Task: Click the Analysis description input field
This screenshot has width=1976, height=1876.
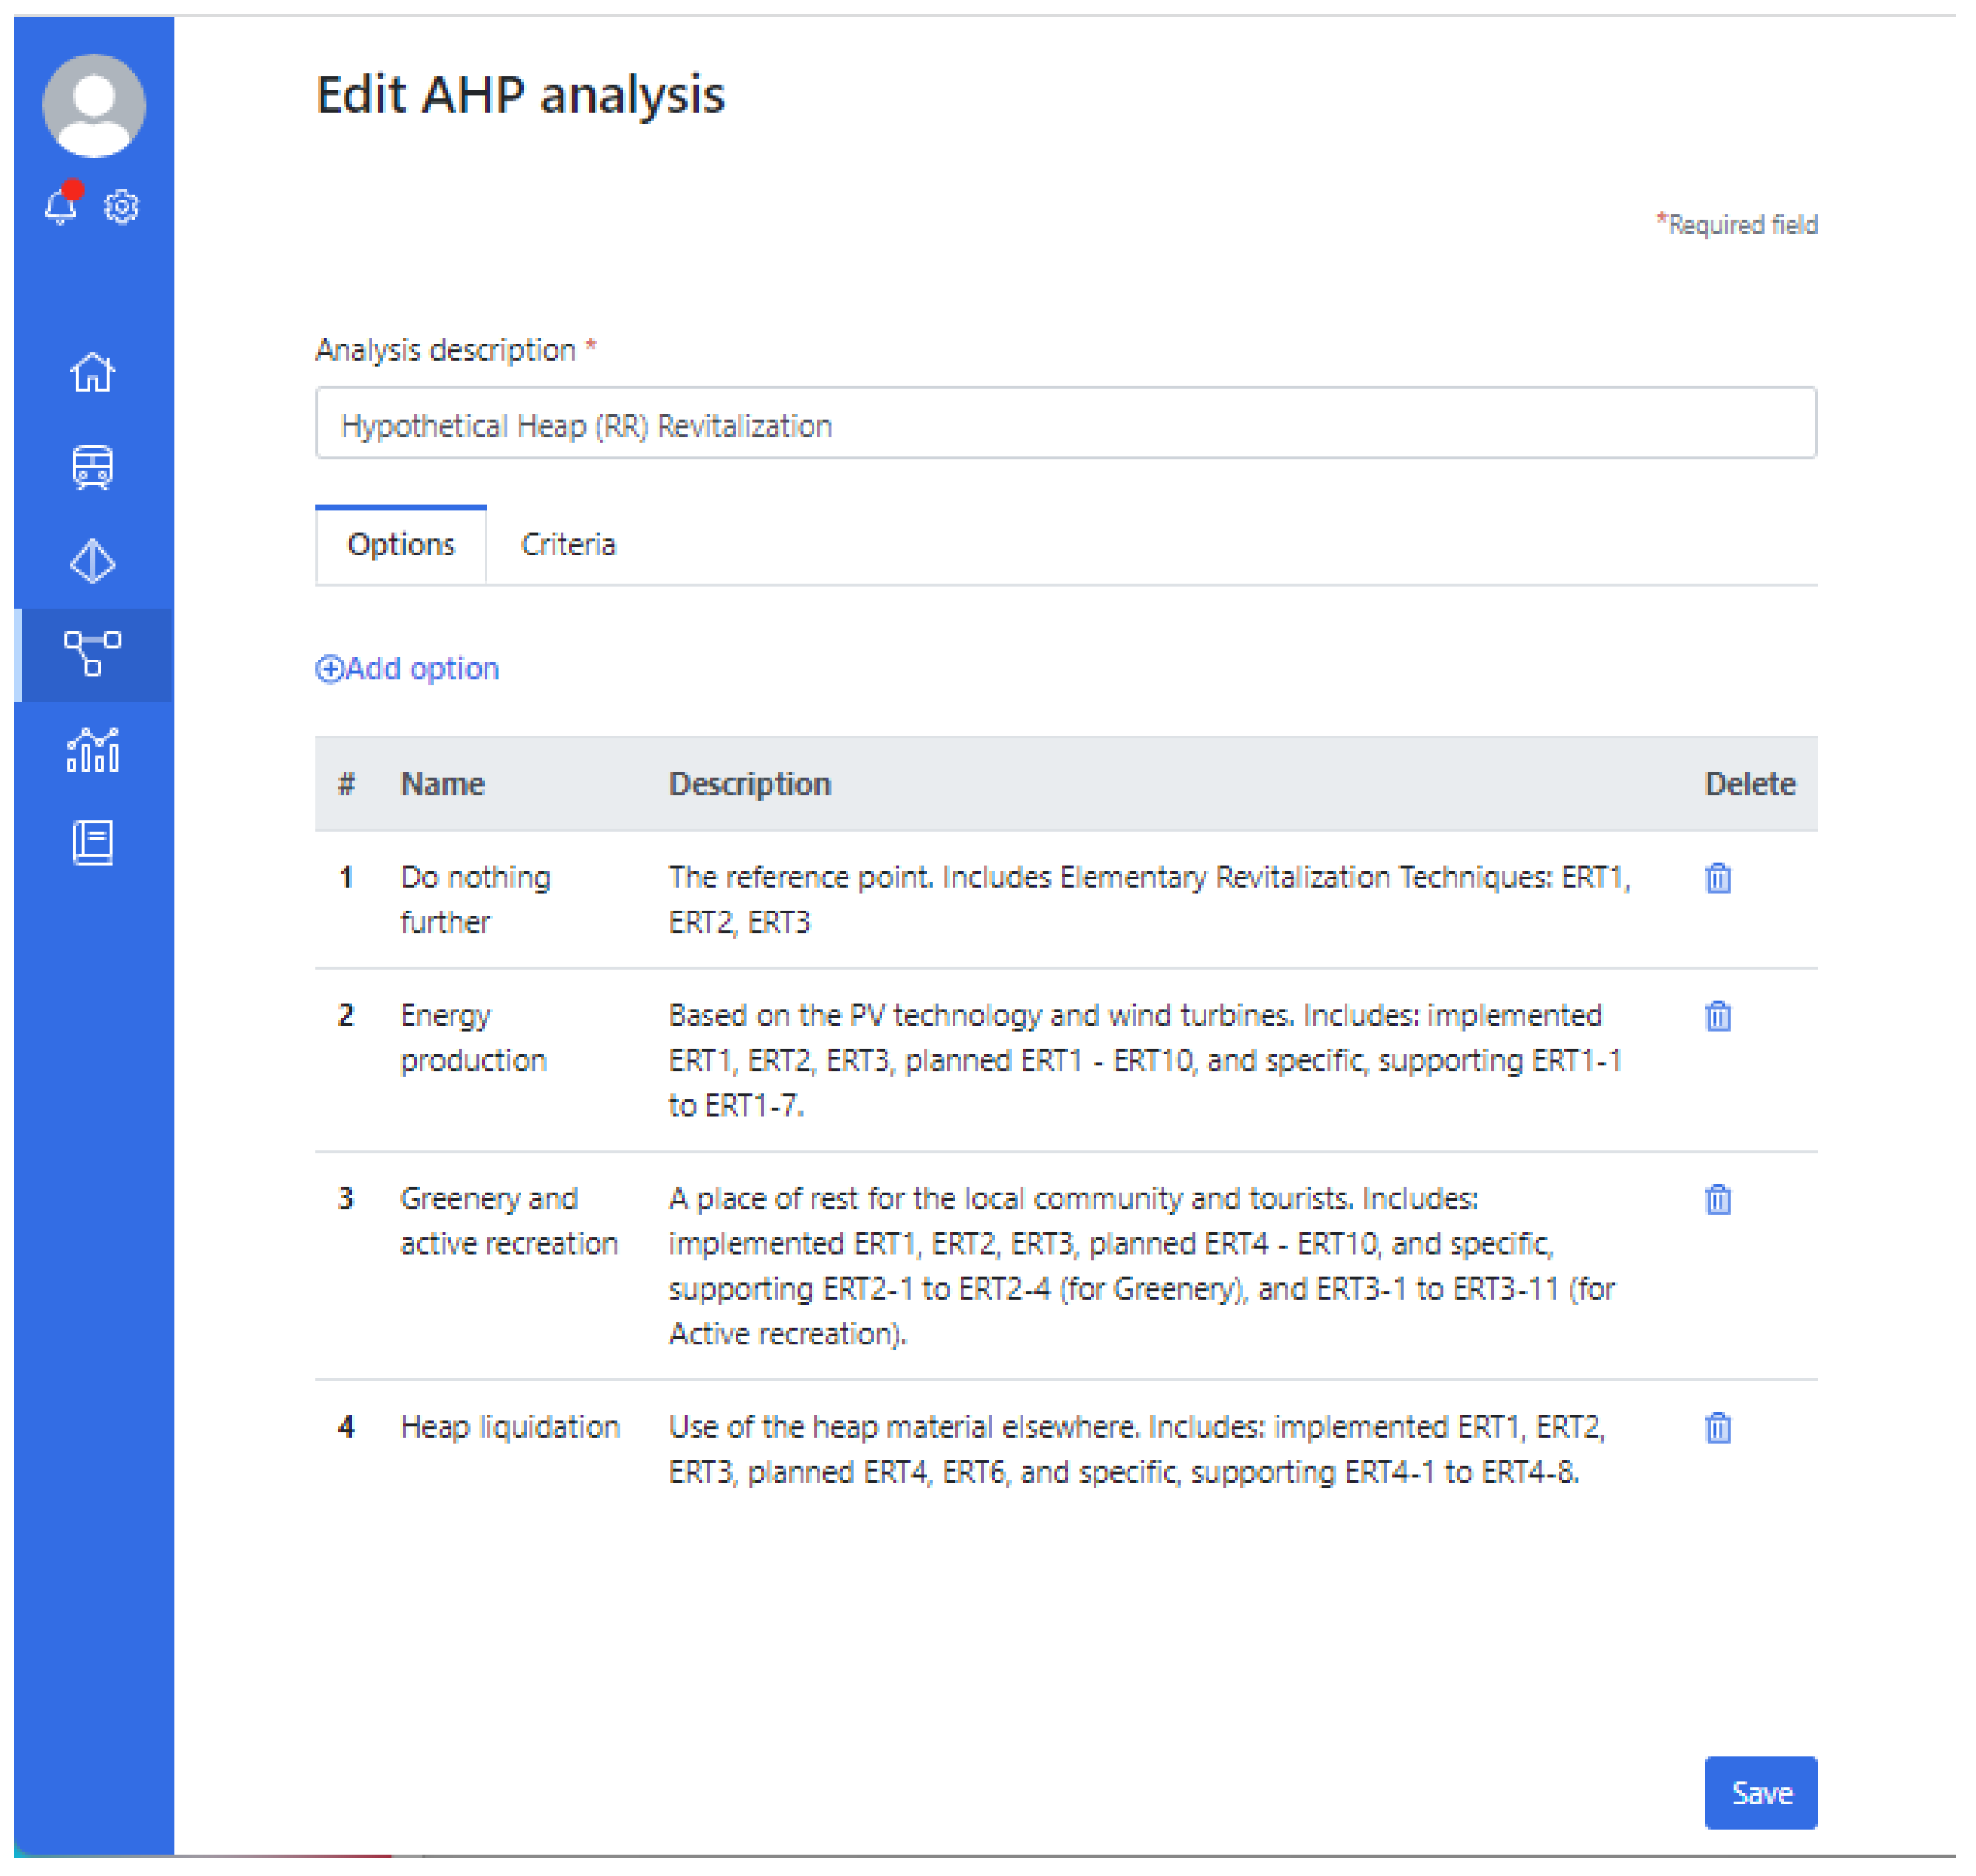Action: pyautogui.click(x=1065, y=424)
